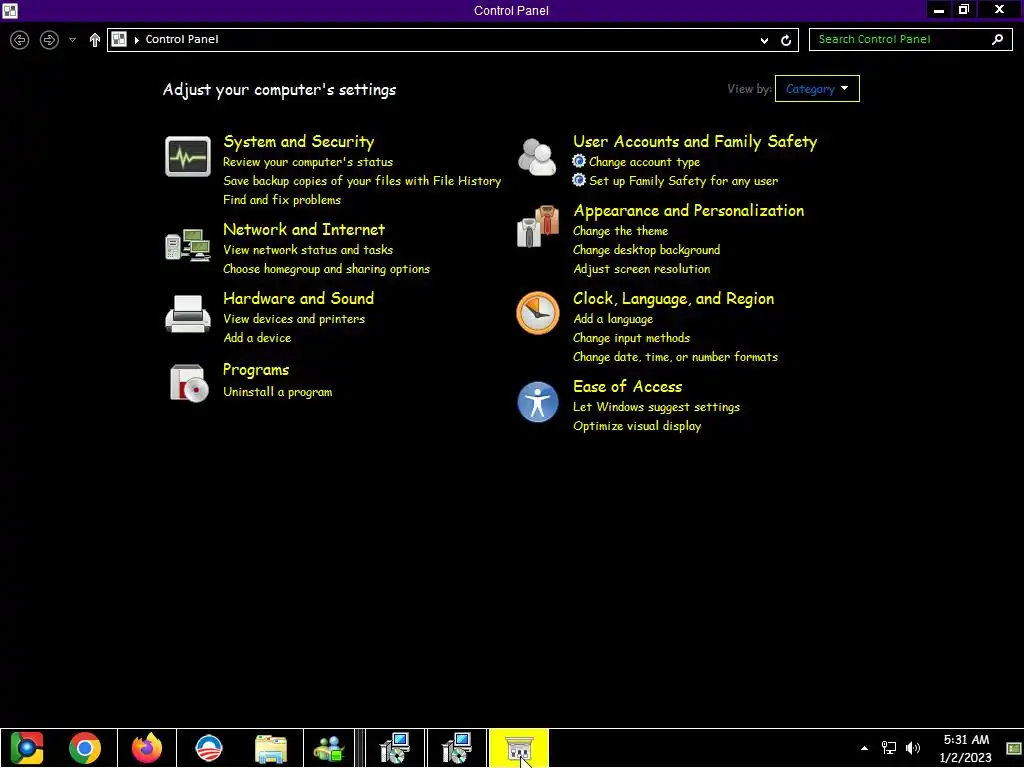1024x768 pixels.
Task: Open System and Security category
Action: [x=298, y=142]
